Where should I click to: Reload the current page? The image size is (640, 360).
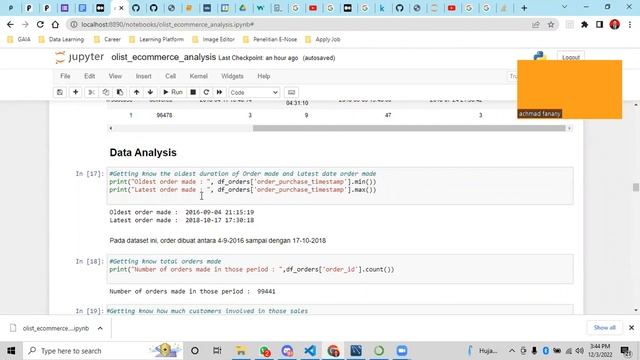[40, 24]
